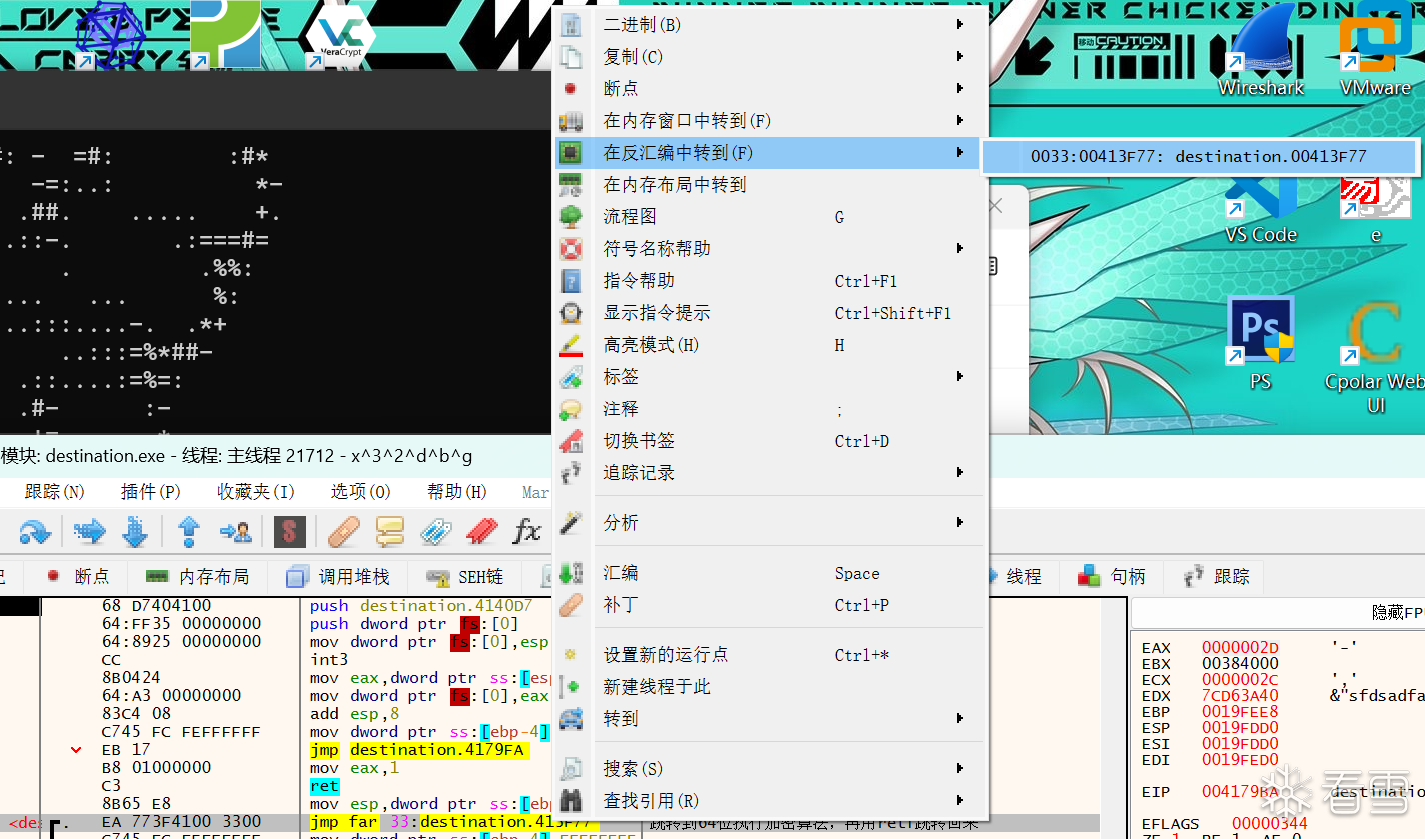Switch to the 内存布局 tab
The width and height of the screenshot is (1425, 839).
[x=198, y=577]
